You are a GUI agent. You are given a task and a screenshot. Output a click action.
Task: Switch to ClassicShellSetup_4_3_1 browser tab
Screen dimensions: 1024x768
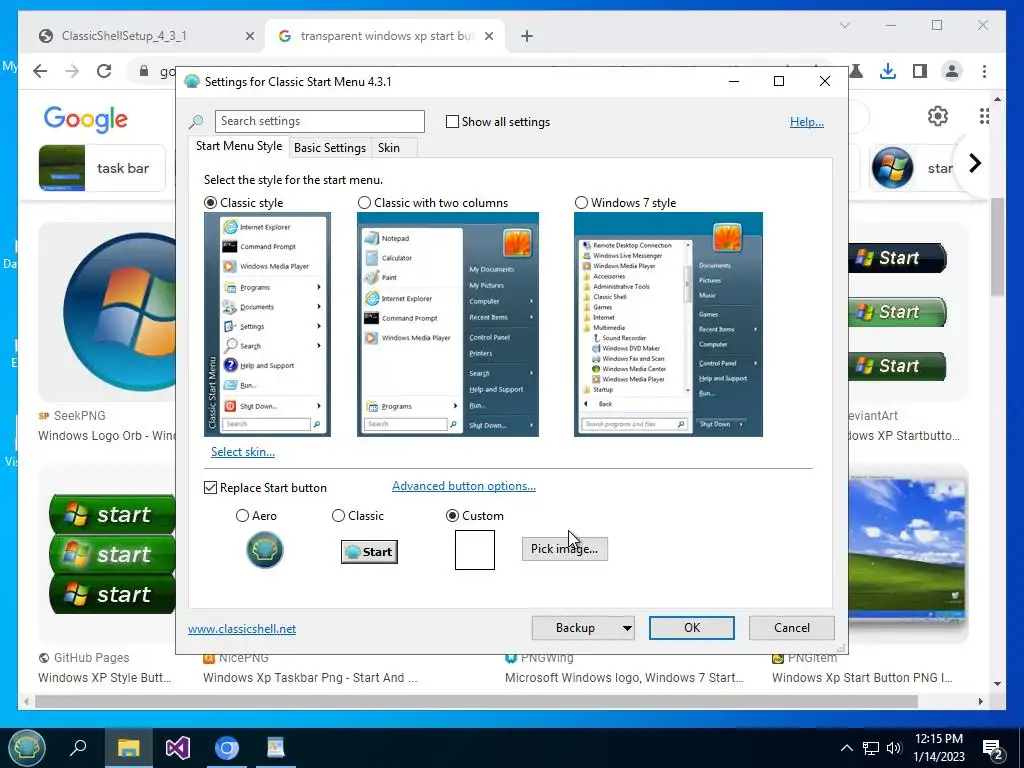click(146, 36)
